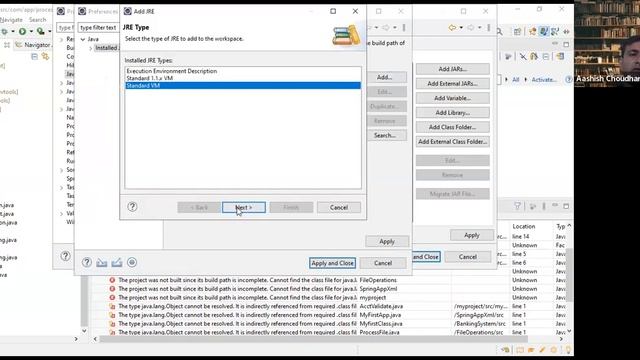Toggle Link with Editor in Navigator
Viewport: 640px width, 360px height.
click(45, 57)
